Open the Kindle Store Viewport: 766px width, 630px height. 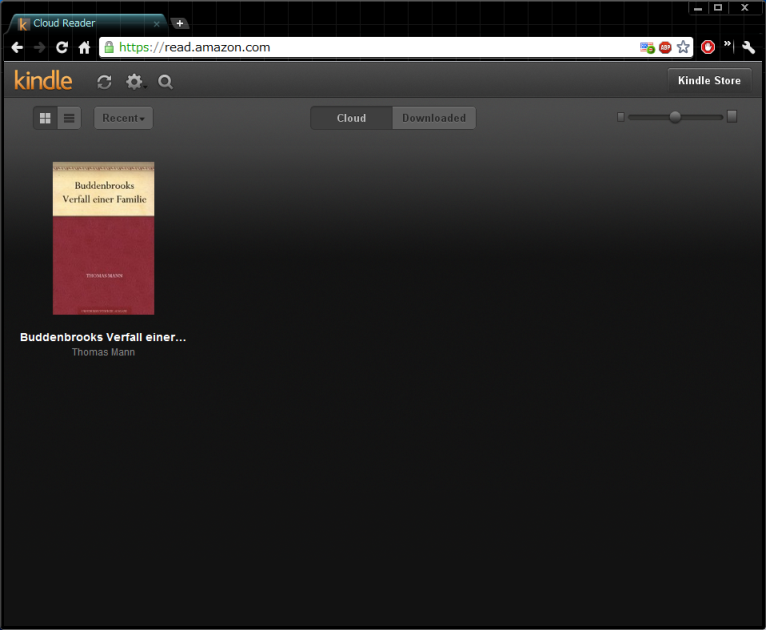click(709, 81)
